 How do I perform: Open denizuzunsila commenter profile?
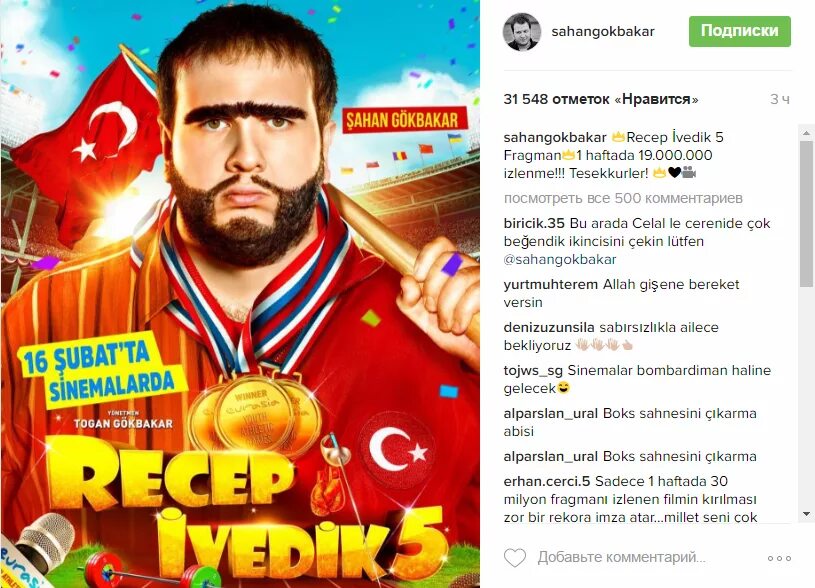tap(549, 328)
